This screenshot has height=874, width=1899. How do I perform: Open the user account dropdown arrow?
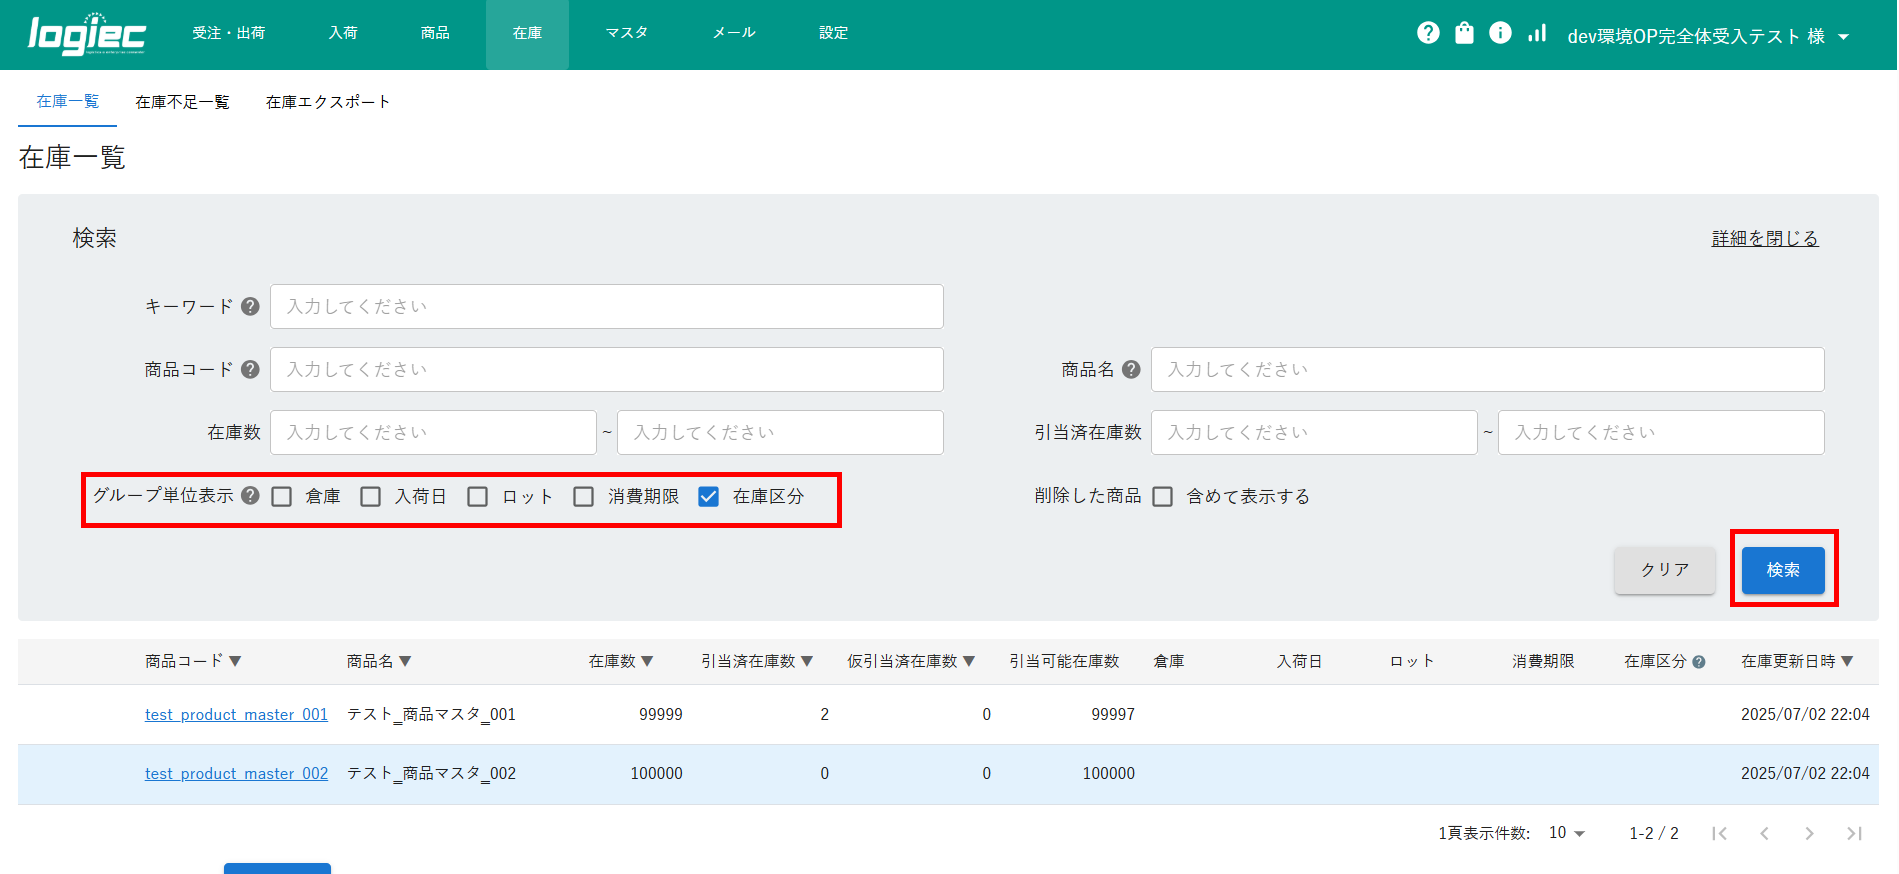coord(1843,37)
